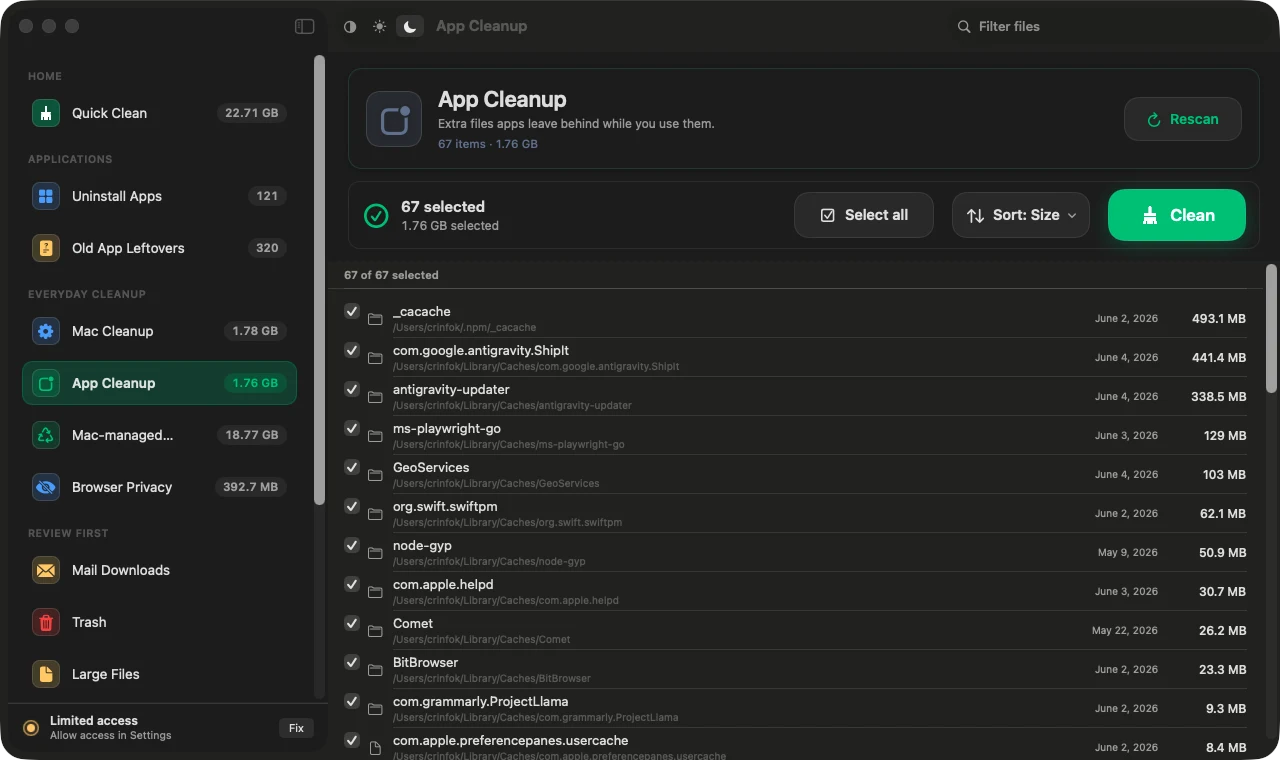Click the green selected checkmark circle icon
This screenshot has width=1280, height=760.
[x=376, y=215]
